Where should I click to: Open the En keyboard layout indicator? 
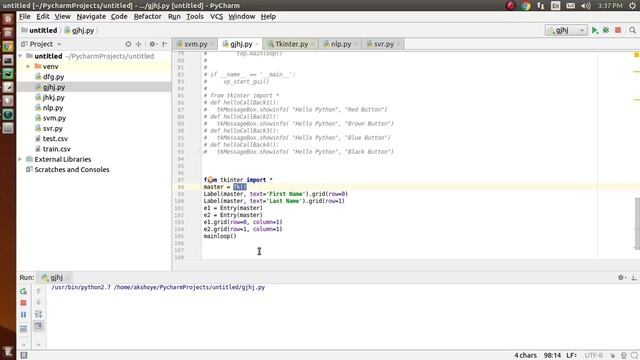point(556,6)
